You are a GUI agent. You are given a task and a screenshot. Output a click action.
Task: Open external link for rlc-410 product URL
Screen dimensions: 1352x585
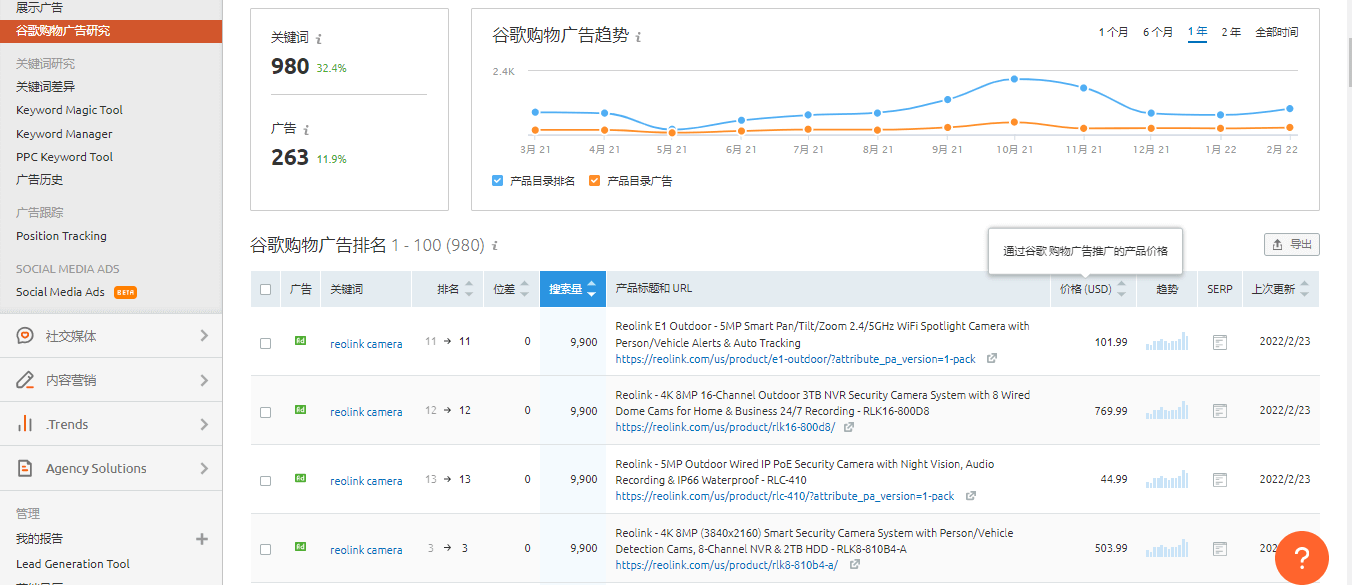970,496
